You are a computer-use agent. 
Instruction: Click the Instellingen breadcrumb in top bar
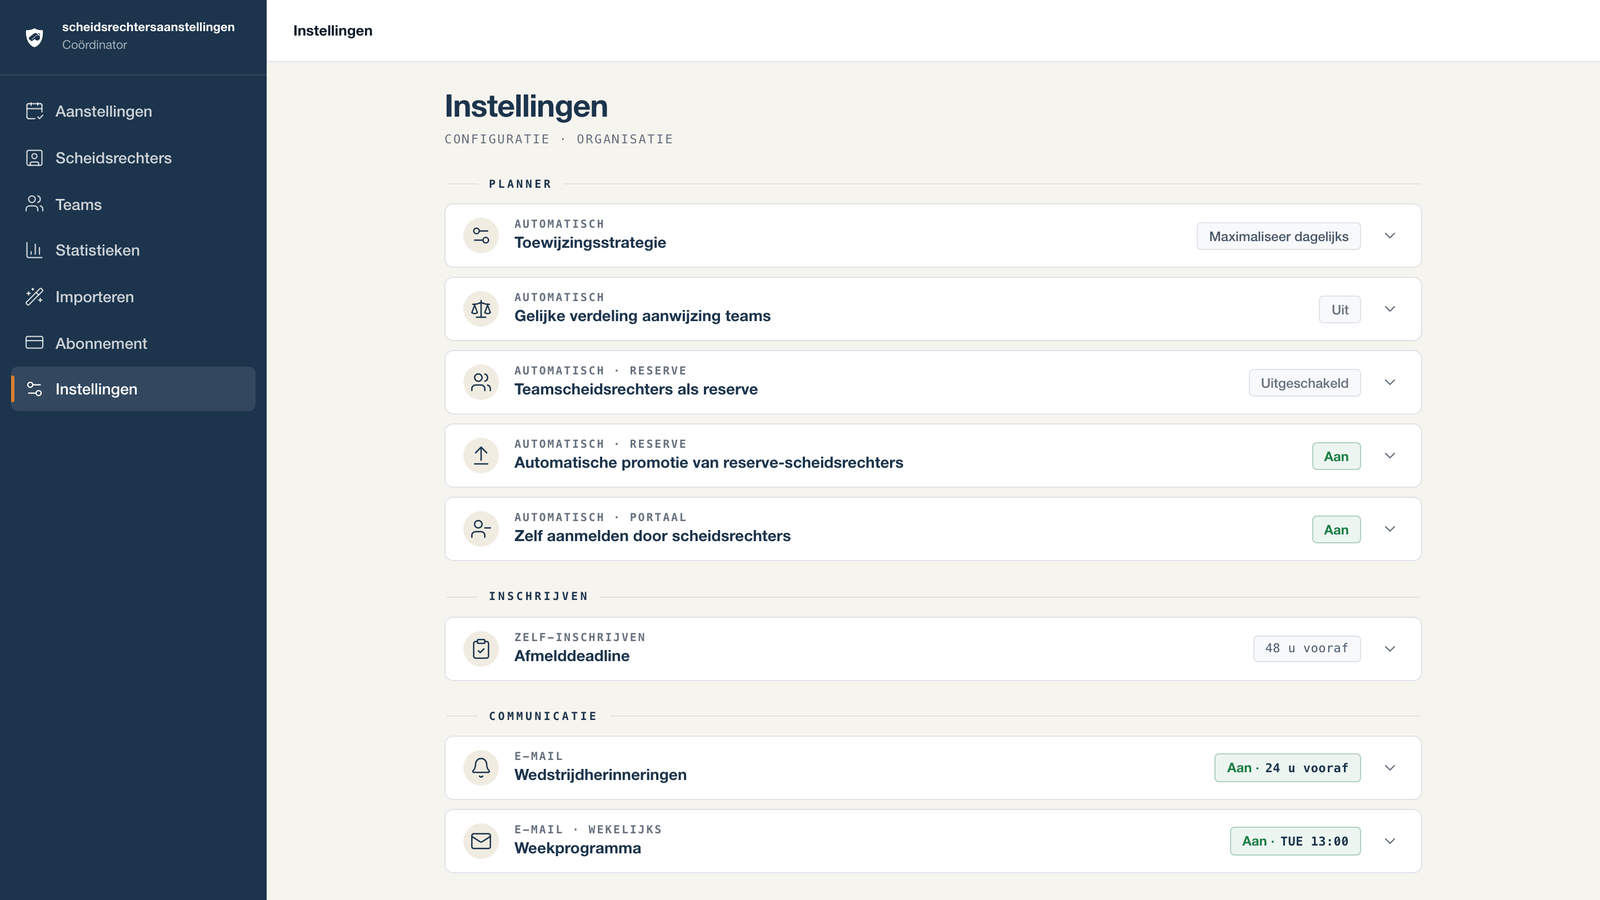tap(333, 31)
